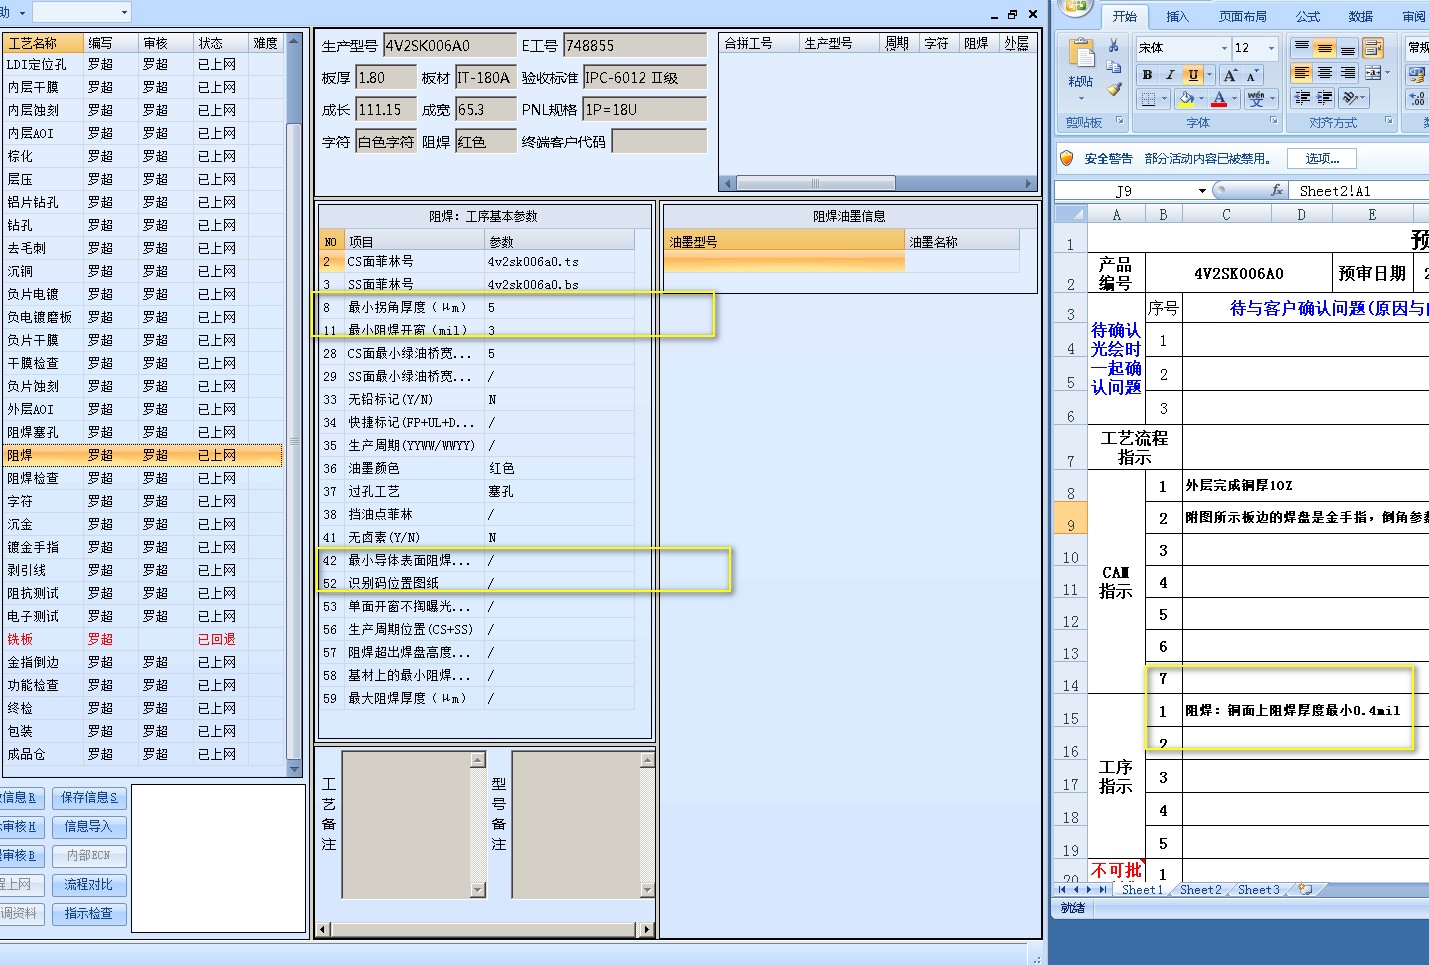Click the Bottom Align icon
The width and height of the screenshot is (1429, 965).
tap(1347, 47)
